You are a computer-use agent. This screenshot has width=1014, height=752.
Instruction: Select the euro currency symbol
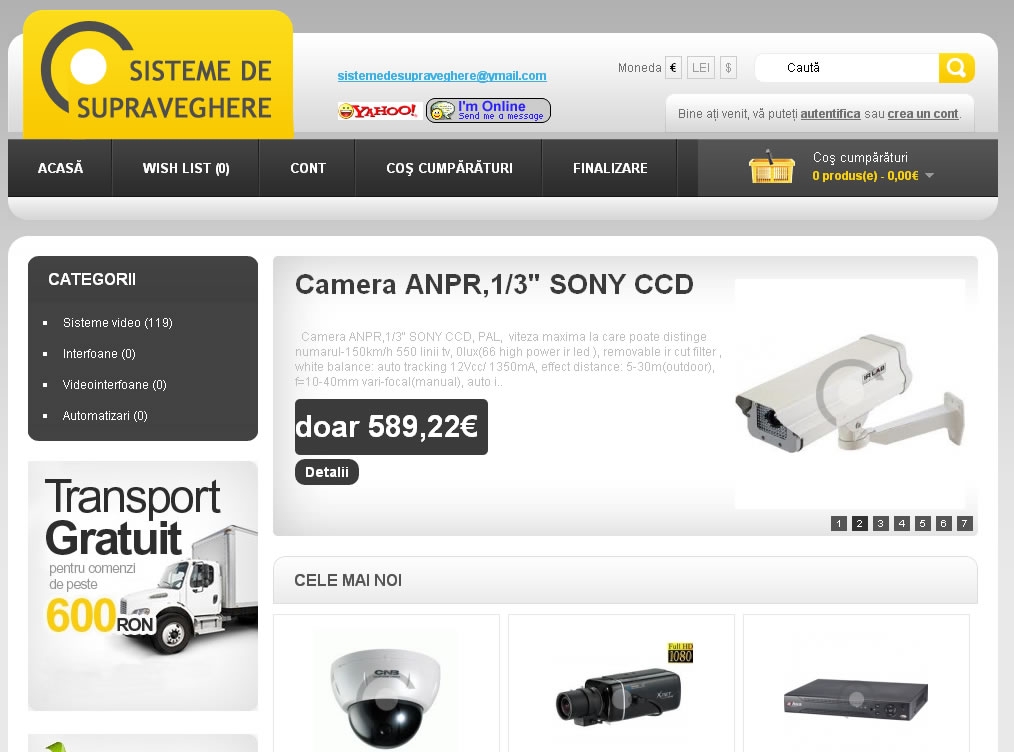[x=673, y=68]
